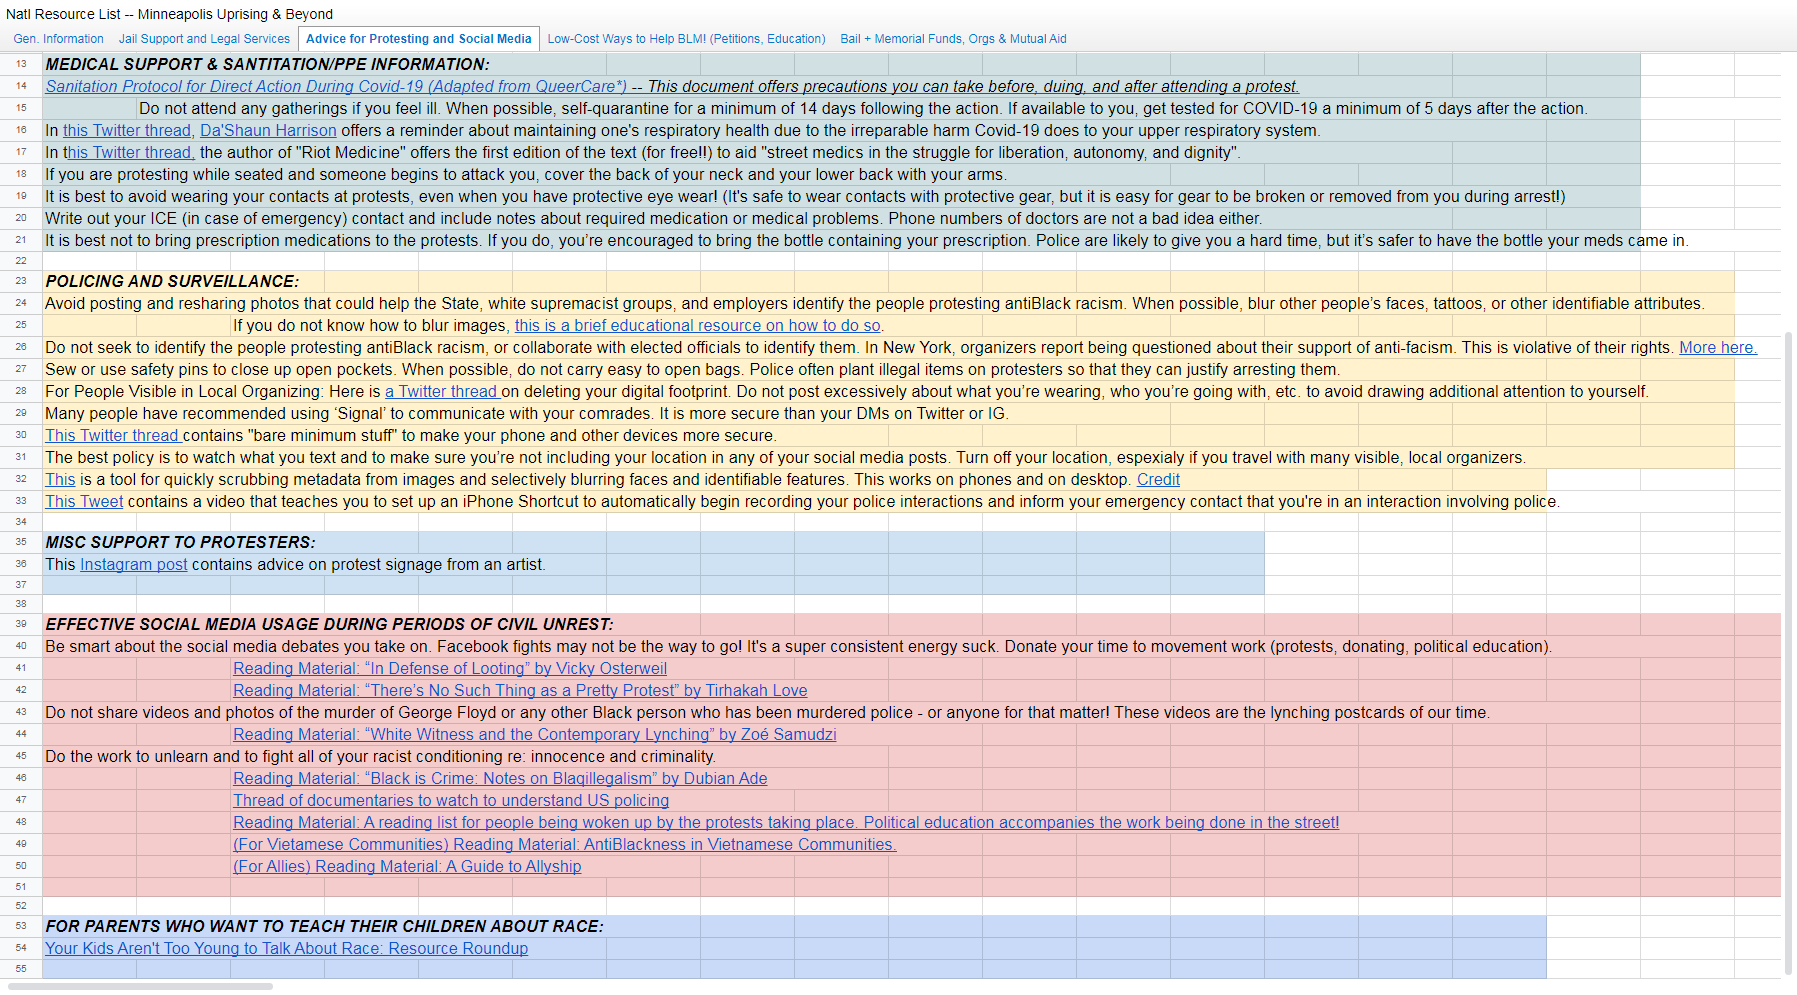The height and width of the screenshot is (995, 1797).
Task: Open 'White Witness and the Contemporary Lynching' link
Action: point(535,735)
